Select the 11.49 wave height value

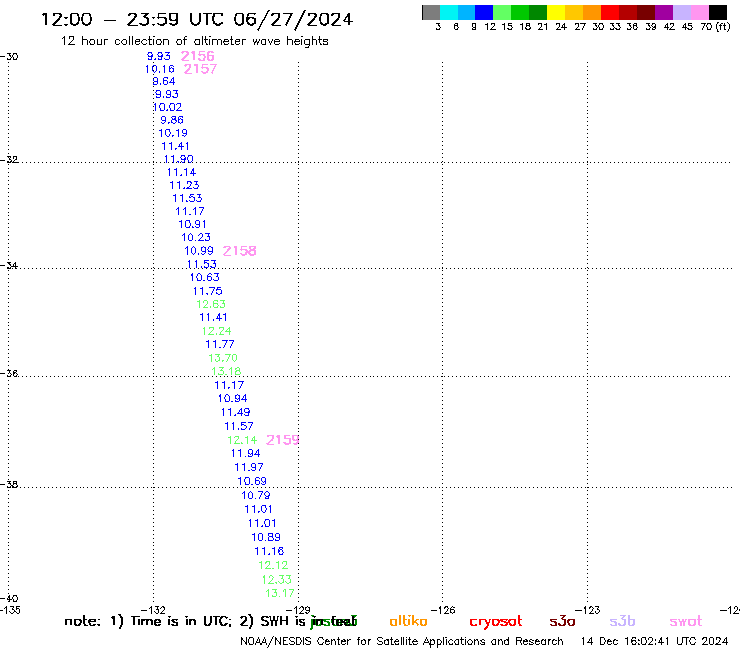[235, 412]
